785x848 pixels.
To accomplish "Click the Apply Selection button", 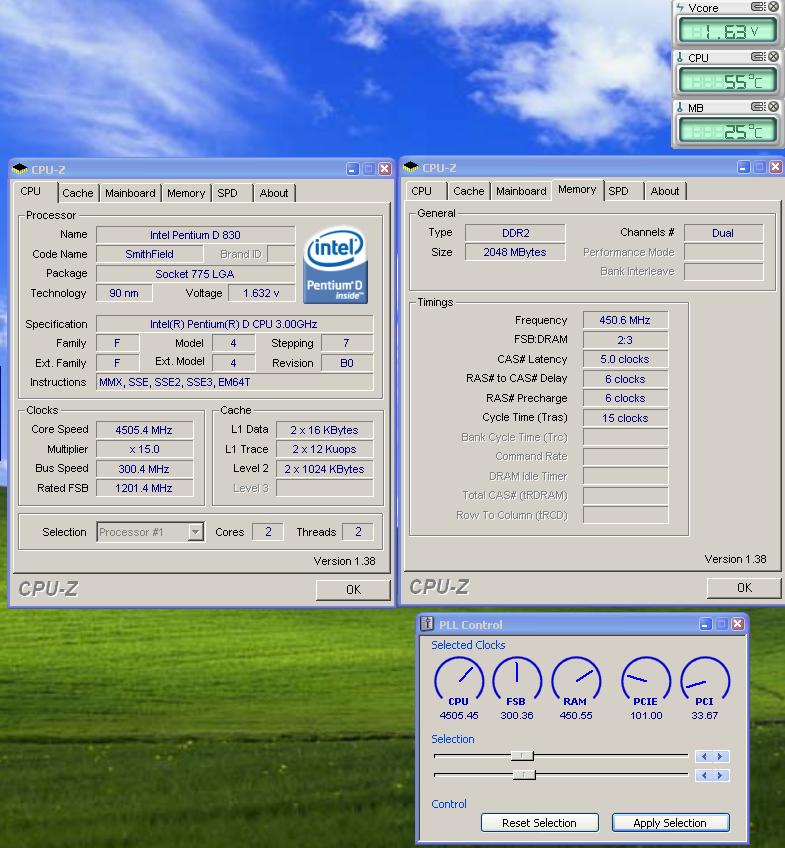I will tap(670, 823).
